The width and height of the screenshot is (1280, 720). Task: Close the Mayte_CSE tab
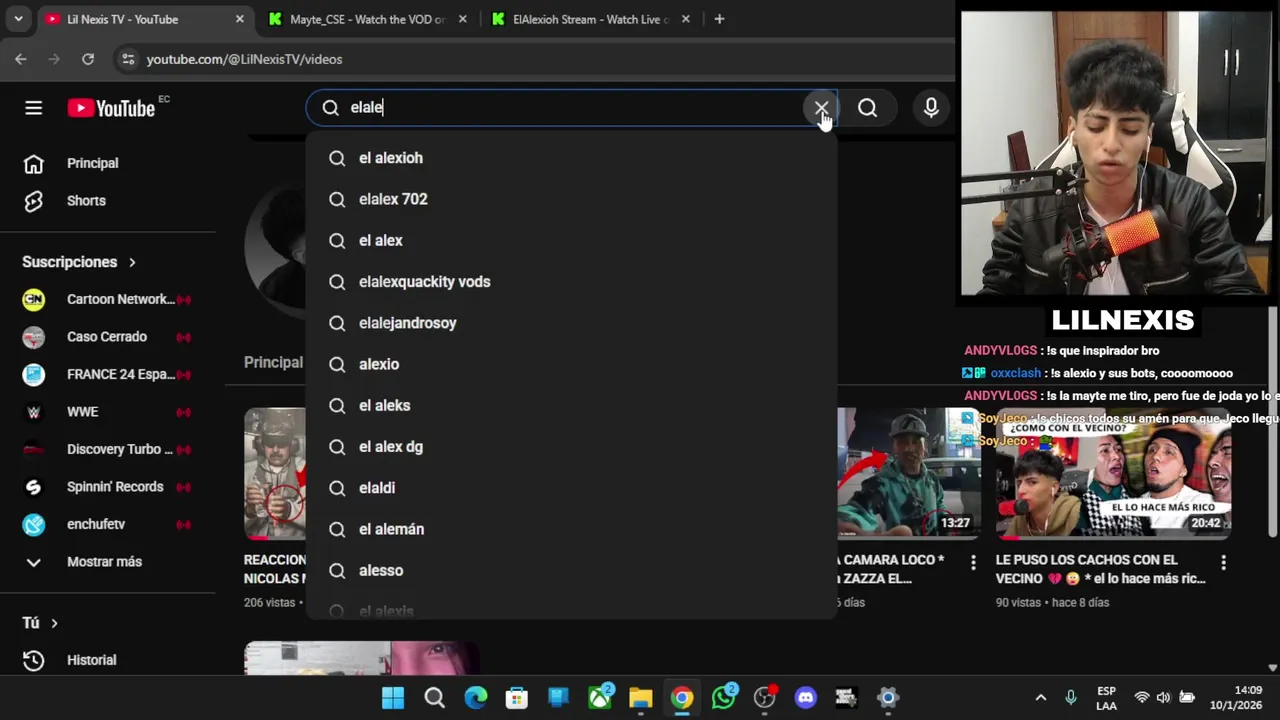(462, 19)
